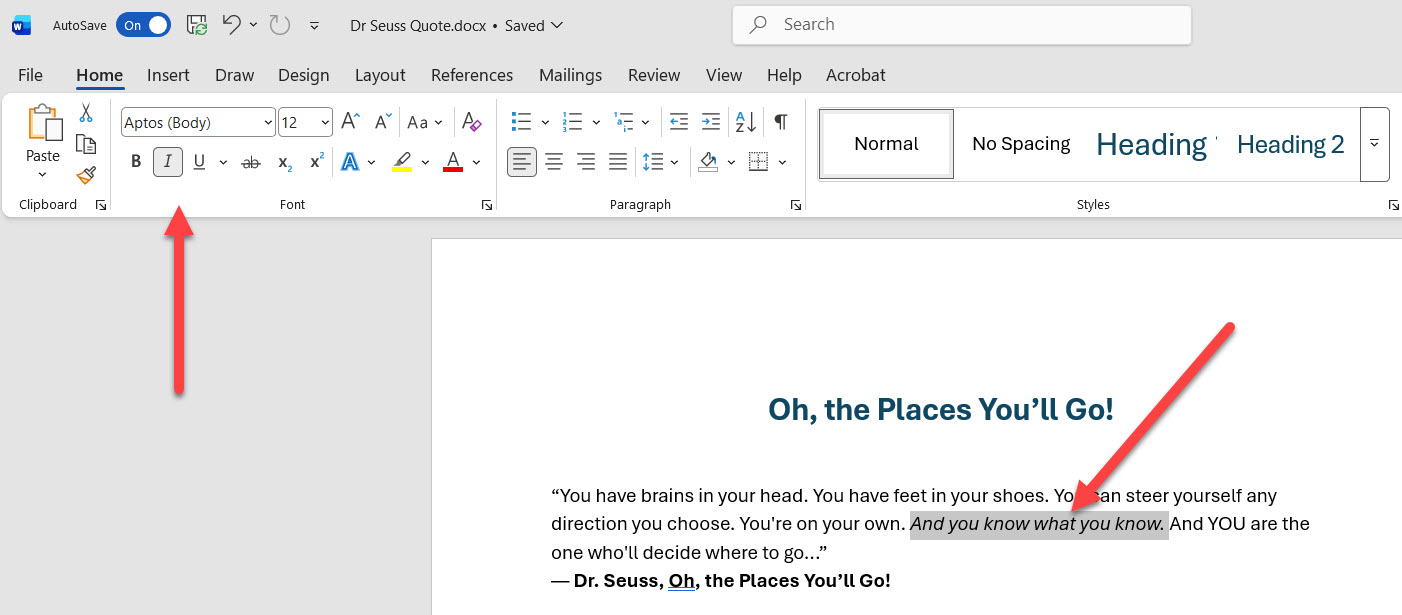The width and height of the screenshot is (1402, 615).
Task: Open the File menu
Action: 30,75
